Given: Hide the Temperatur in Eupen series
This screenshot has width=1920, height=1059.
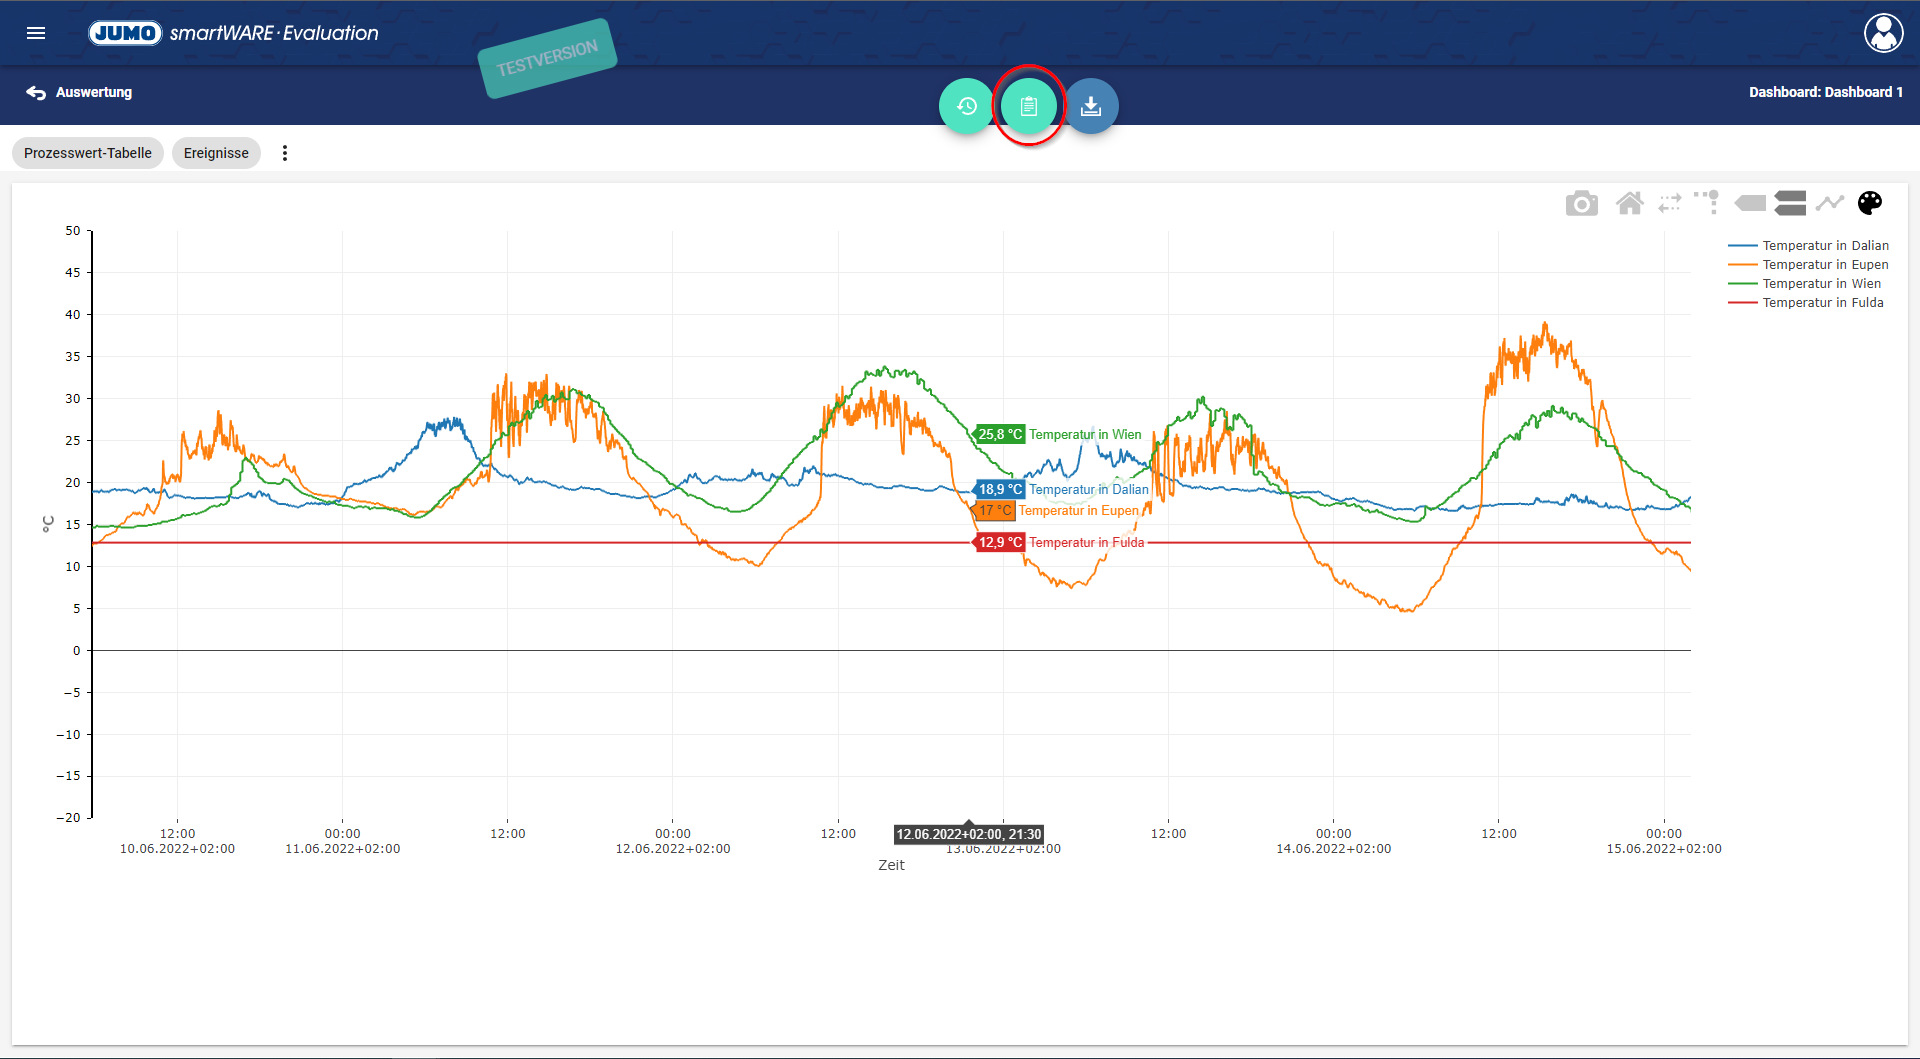Looking at the screenshot, I should (1824, 265).
